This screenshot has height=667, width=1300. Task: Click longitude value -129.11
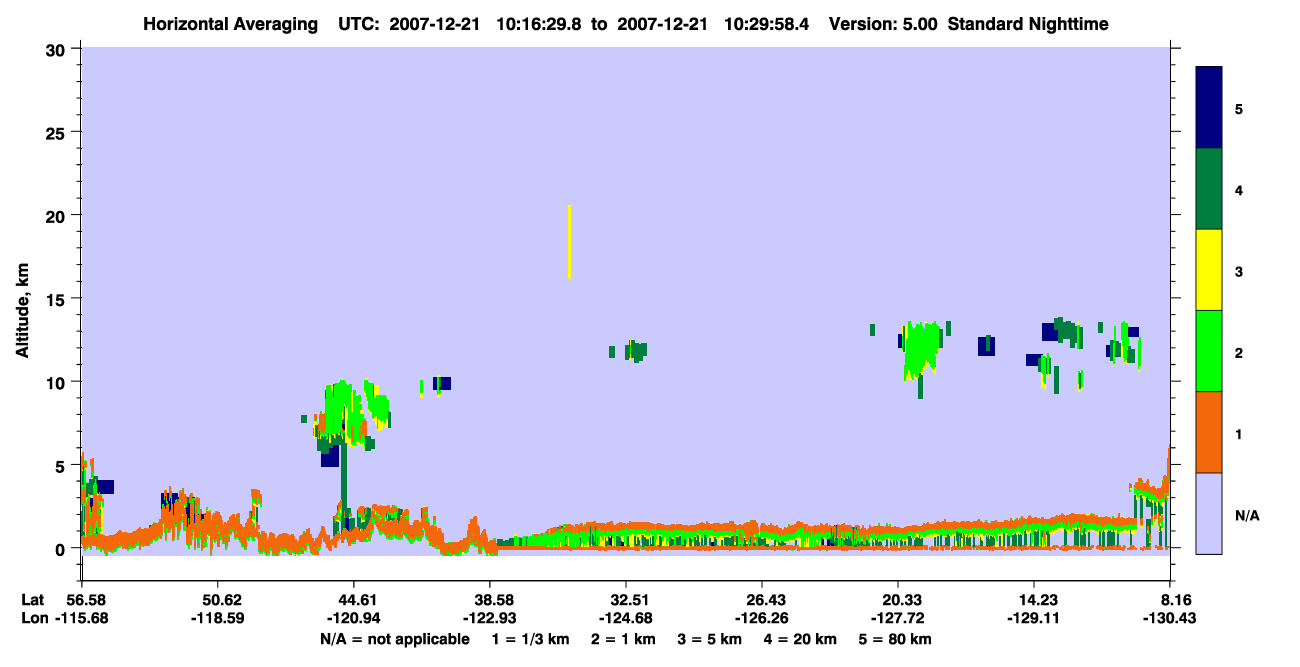(1034, 619)
